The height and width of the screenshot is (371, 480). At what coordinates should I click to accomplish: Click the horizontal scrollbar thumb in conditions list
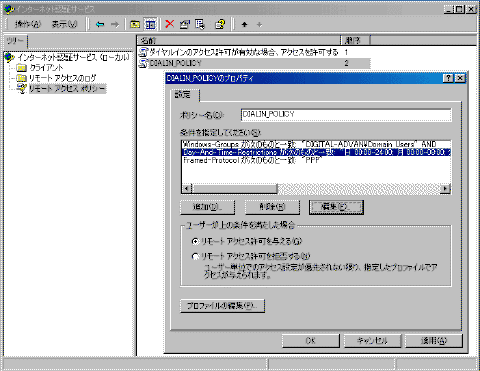234,189
